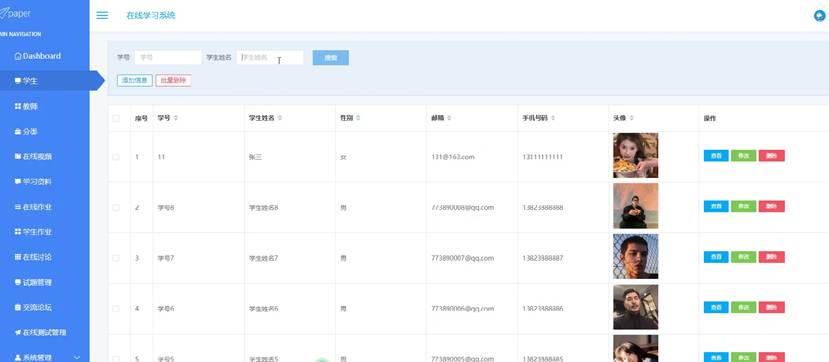Open the user avatar icon in top bar
The image size is (829, 362).
point(820,16)
